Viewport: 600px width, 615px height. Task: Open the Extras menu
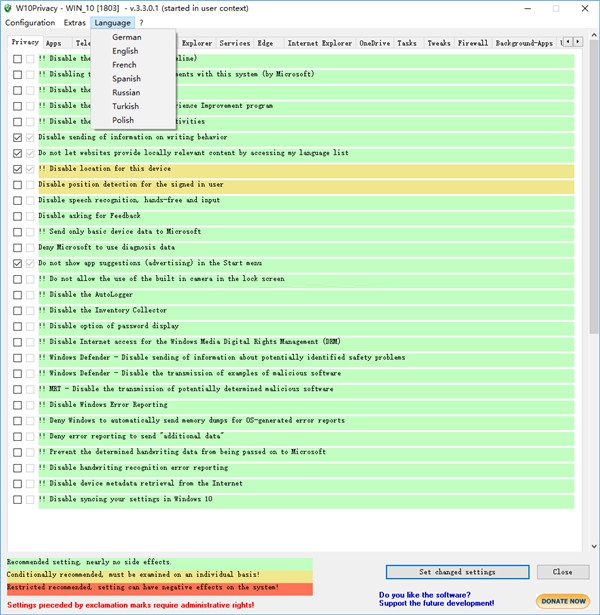pos(75,22)
